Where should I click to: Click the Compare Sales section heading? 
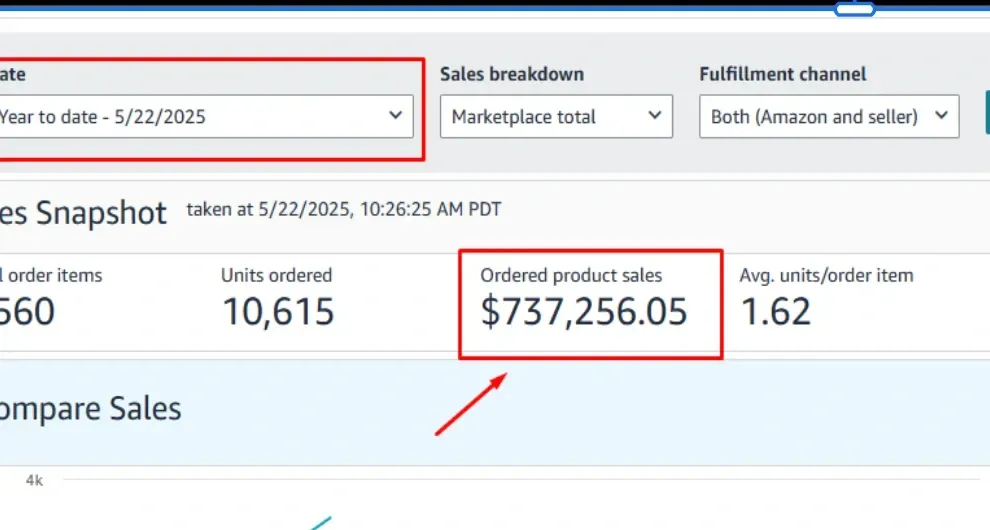(x=91, y=408)
